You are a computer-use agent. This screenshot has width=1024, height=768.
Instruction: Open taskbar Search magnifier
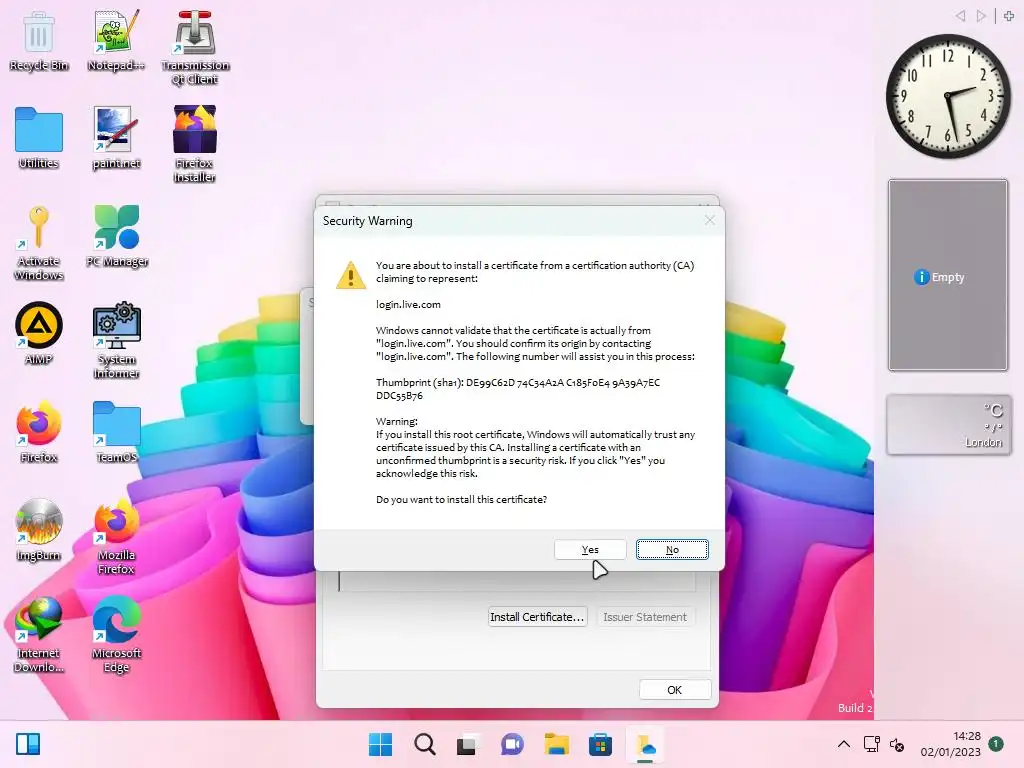pyautogui.click(x=424, y=744)
